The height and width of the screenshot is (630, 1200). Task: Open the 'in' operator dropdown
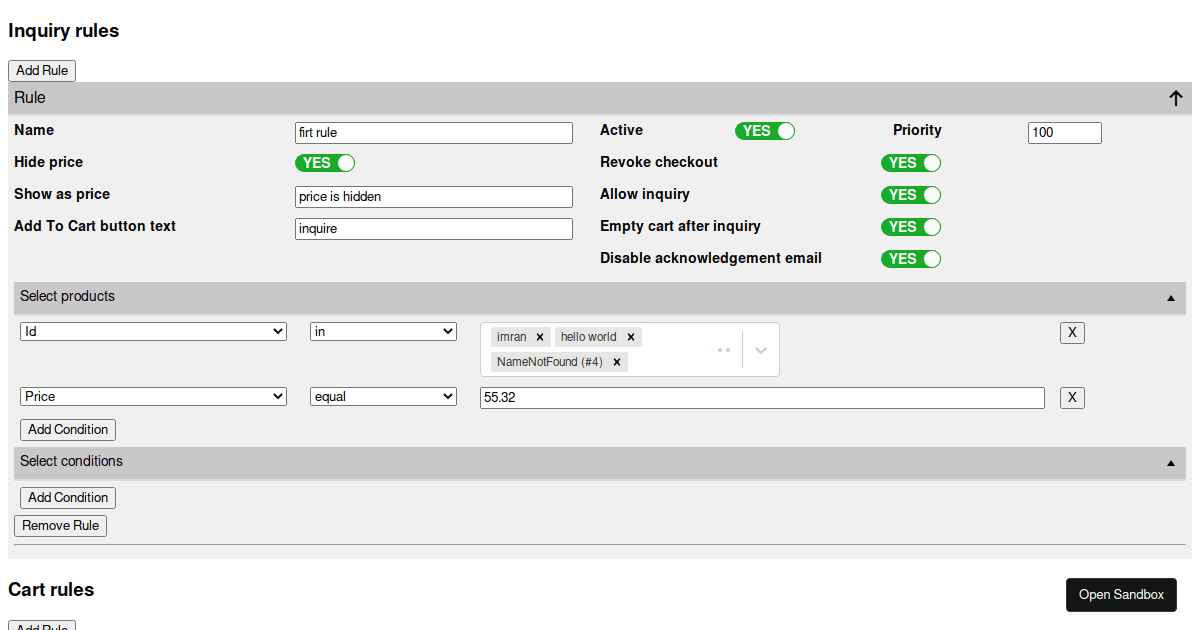pyautogui.click(x=383, y=332)
